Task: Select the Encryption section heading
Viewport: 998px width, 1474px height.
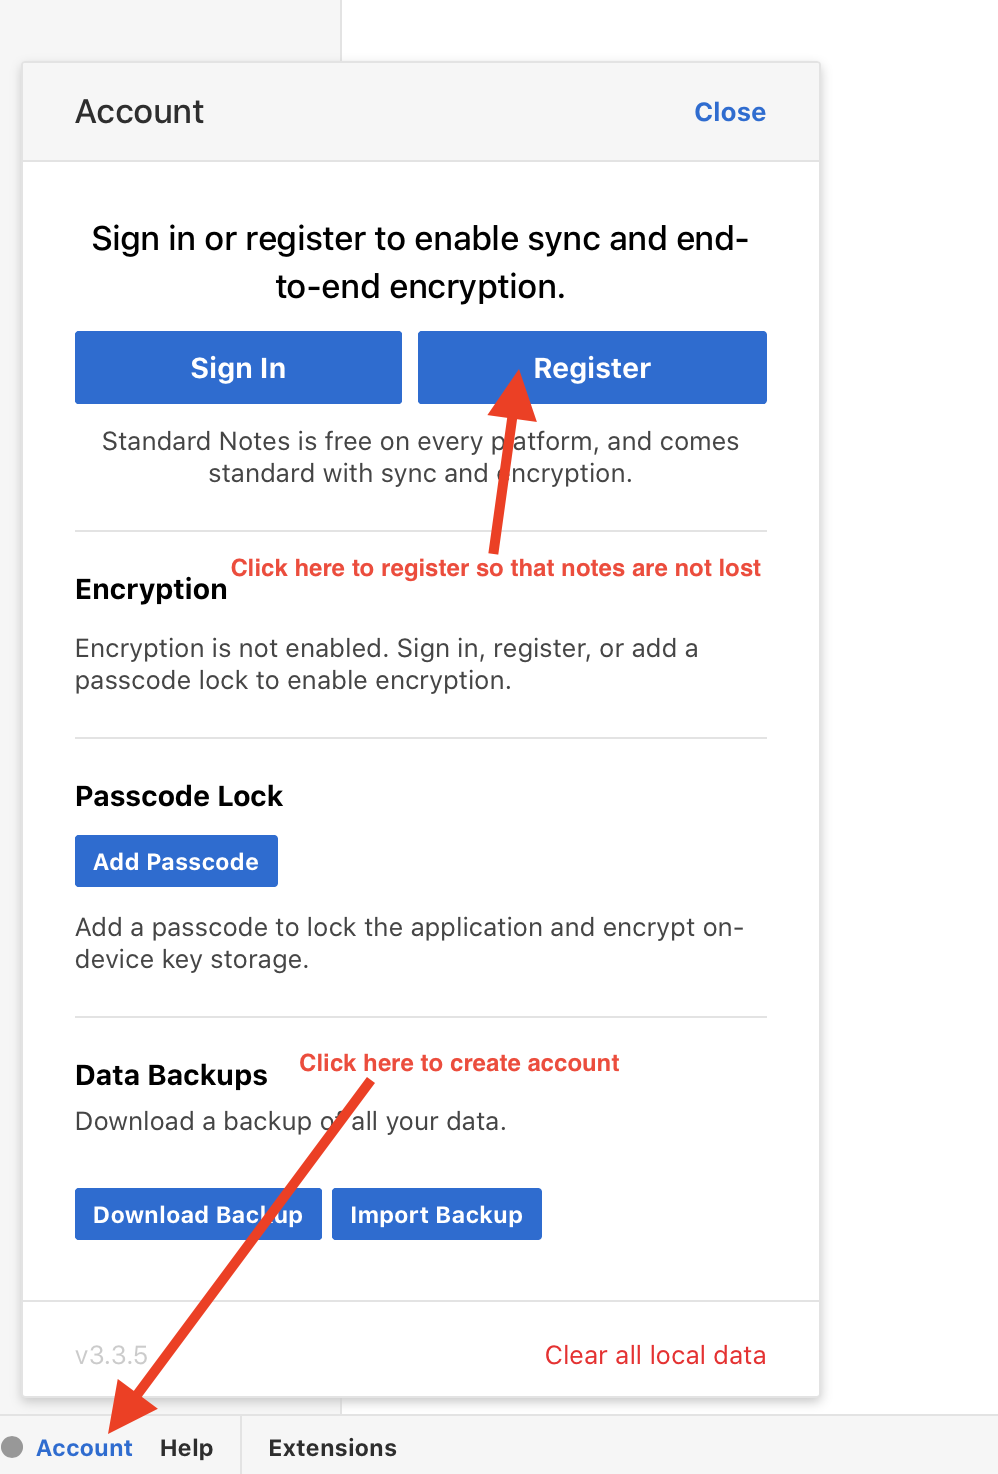Action: [151, 590]
